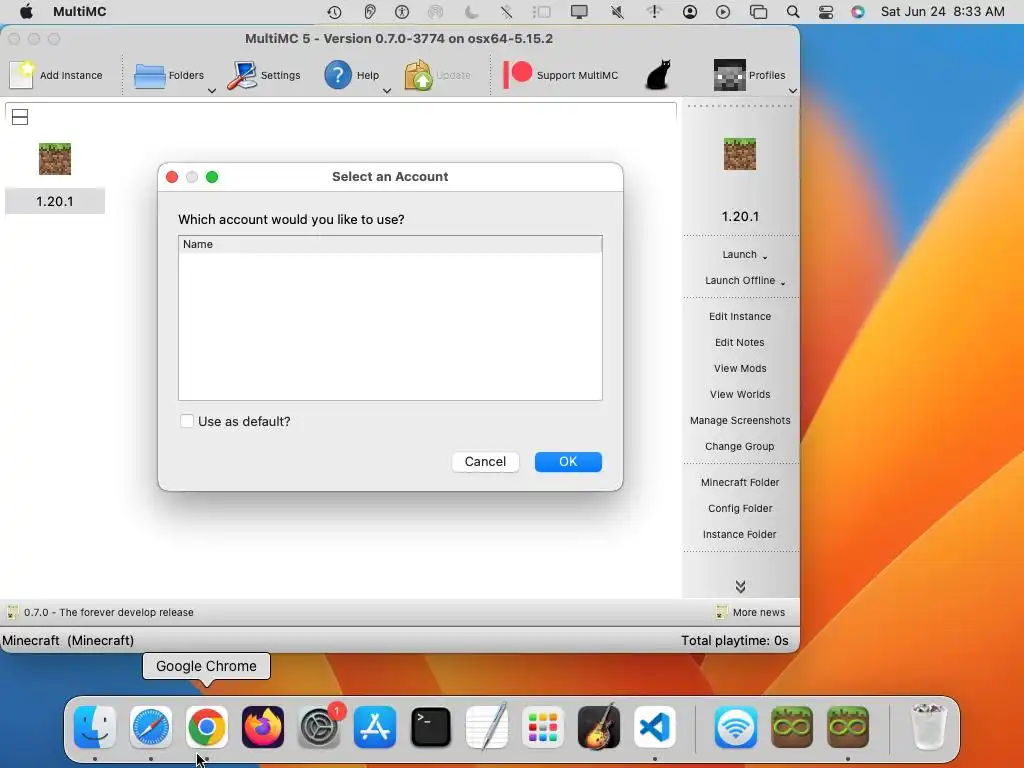Open Launchpad from the Dock

click(x=543, y=727)
